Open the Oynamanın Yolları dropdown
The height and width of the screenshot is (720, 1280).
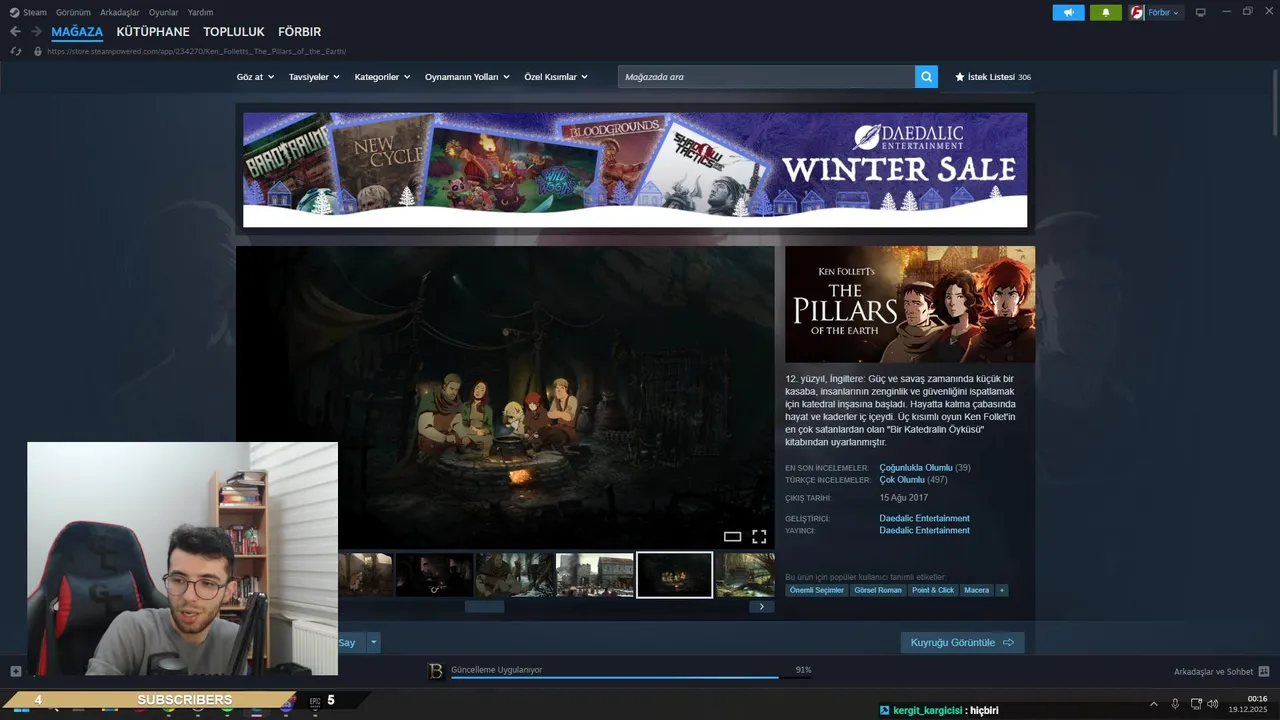[x=467, y=77]
